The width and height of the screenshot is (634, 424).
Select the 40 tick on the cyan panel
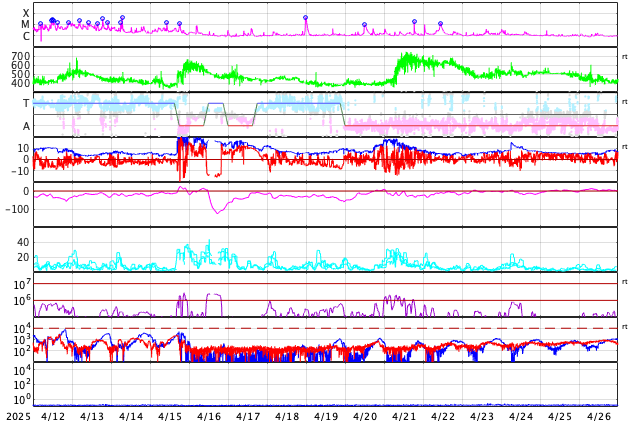pyautogui.click(x=24, y=243)
